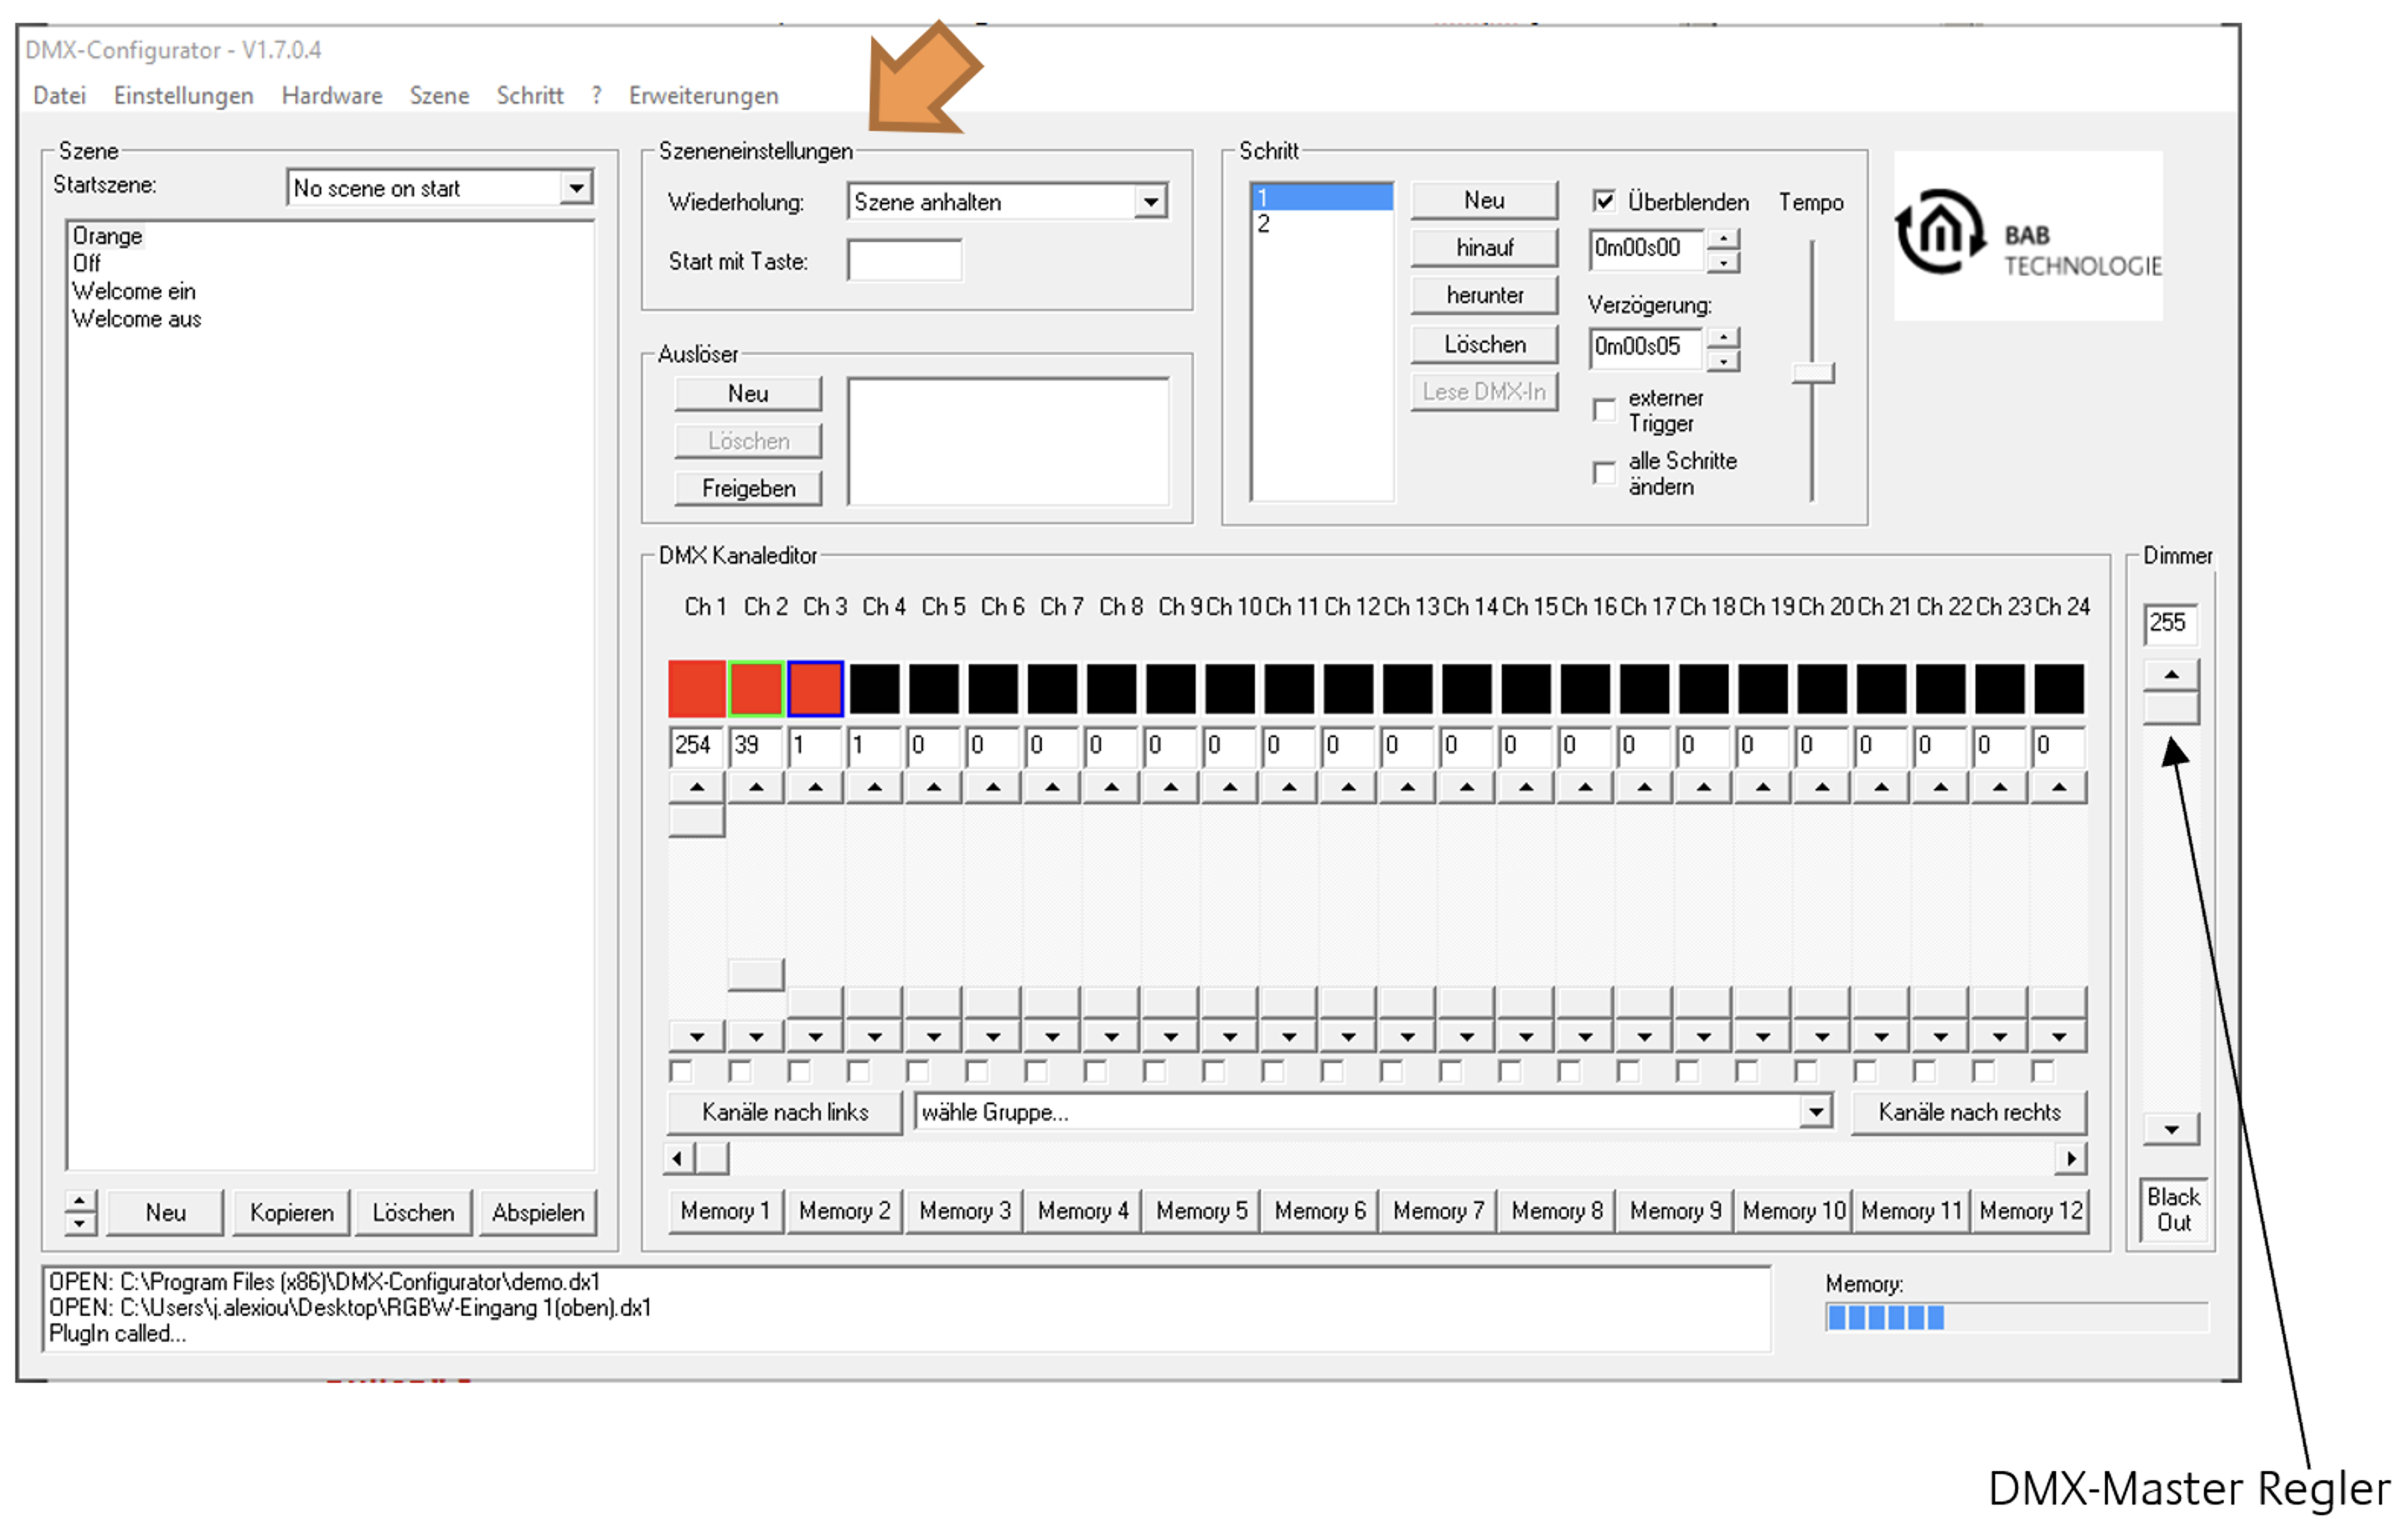Image resolution: width=2408 pixels, height=1532 pixels.
Task: Click the Überblenden time field 0m00s00
Action: 1646,249
